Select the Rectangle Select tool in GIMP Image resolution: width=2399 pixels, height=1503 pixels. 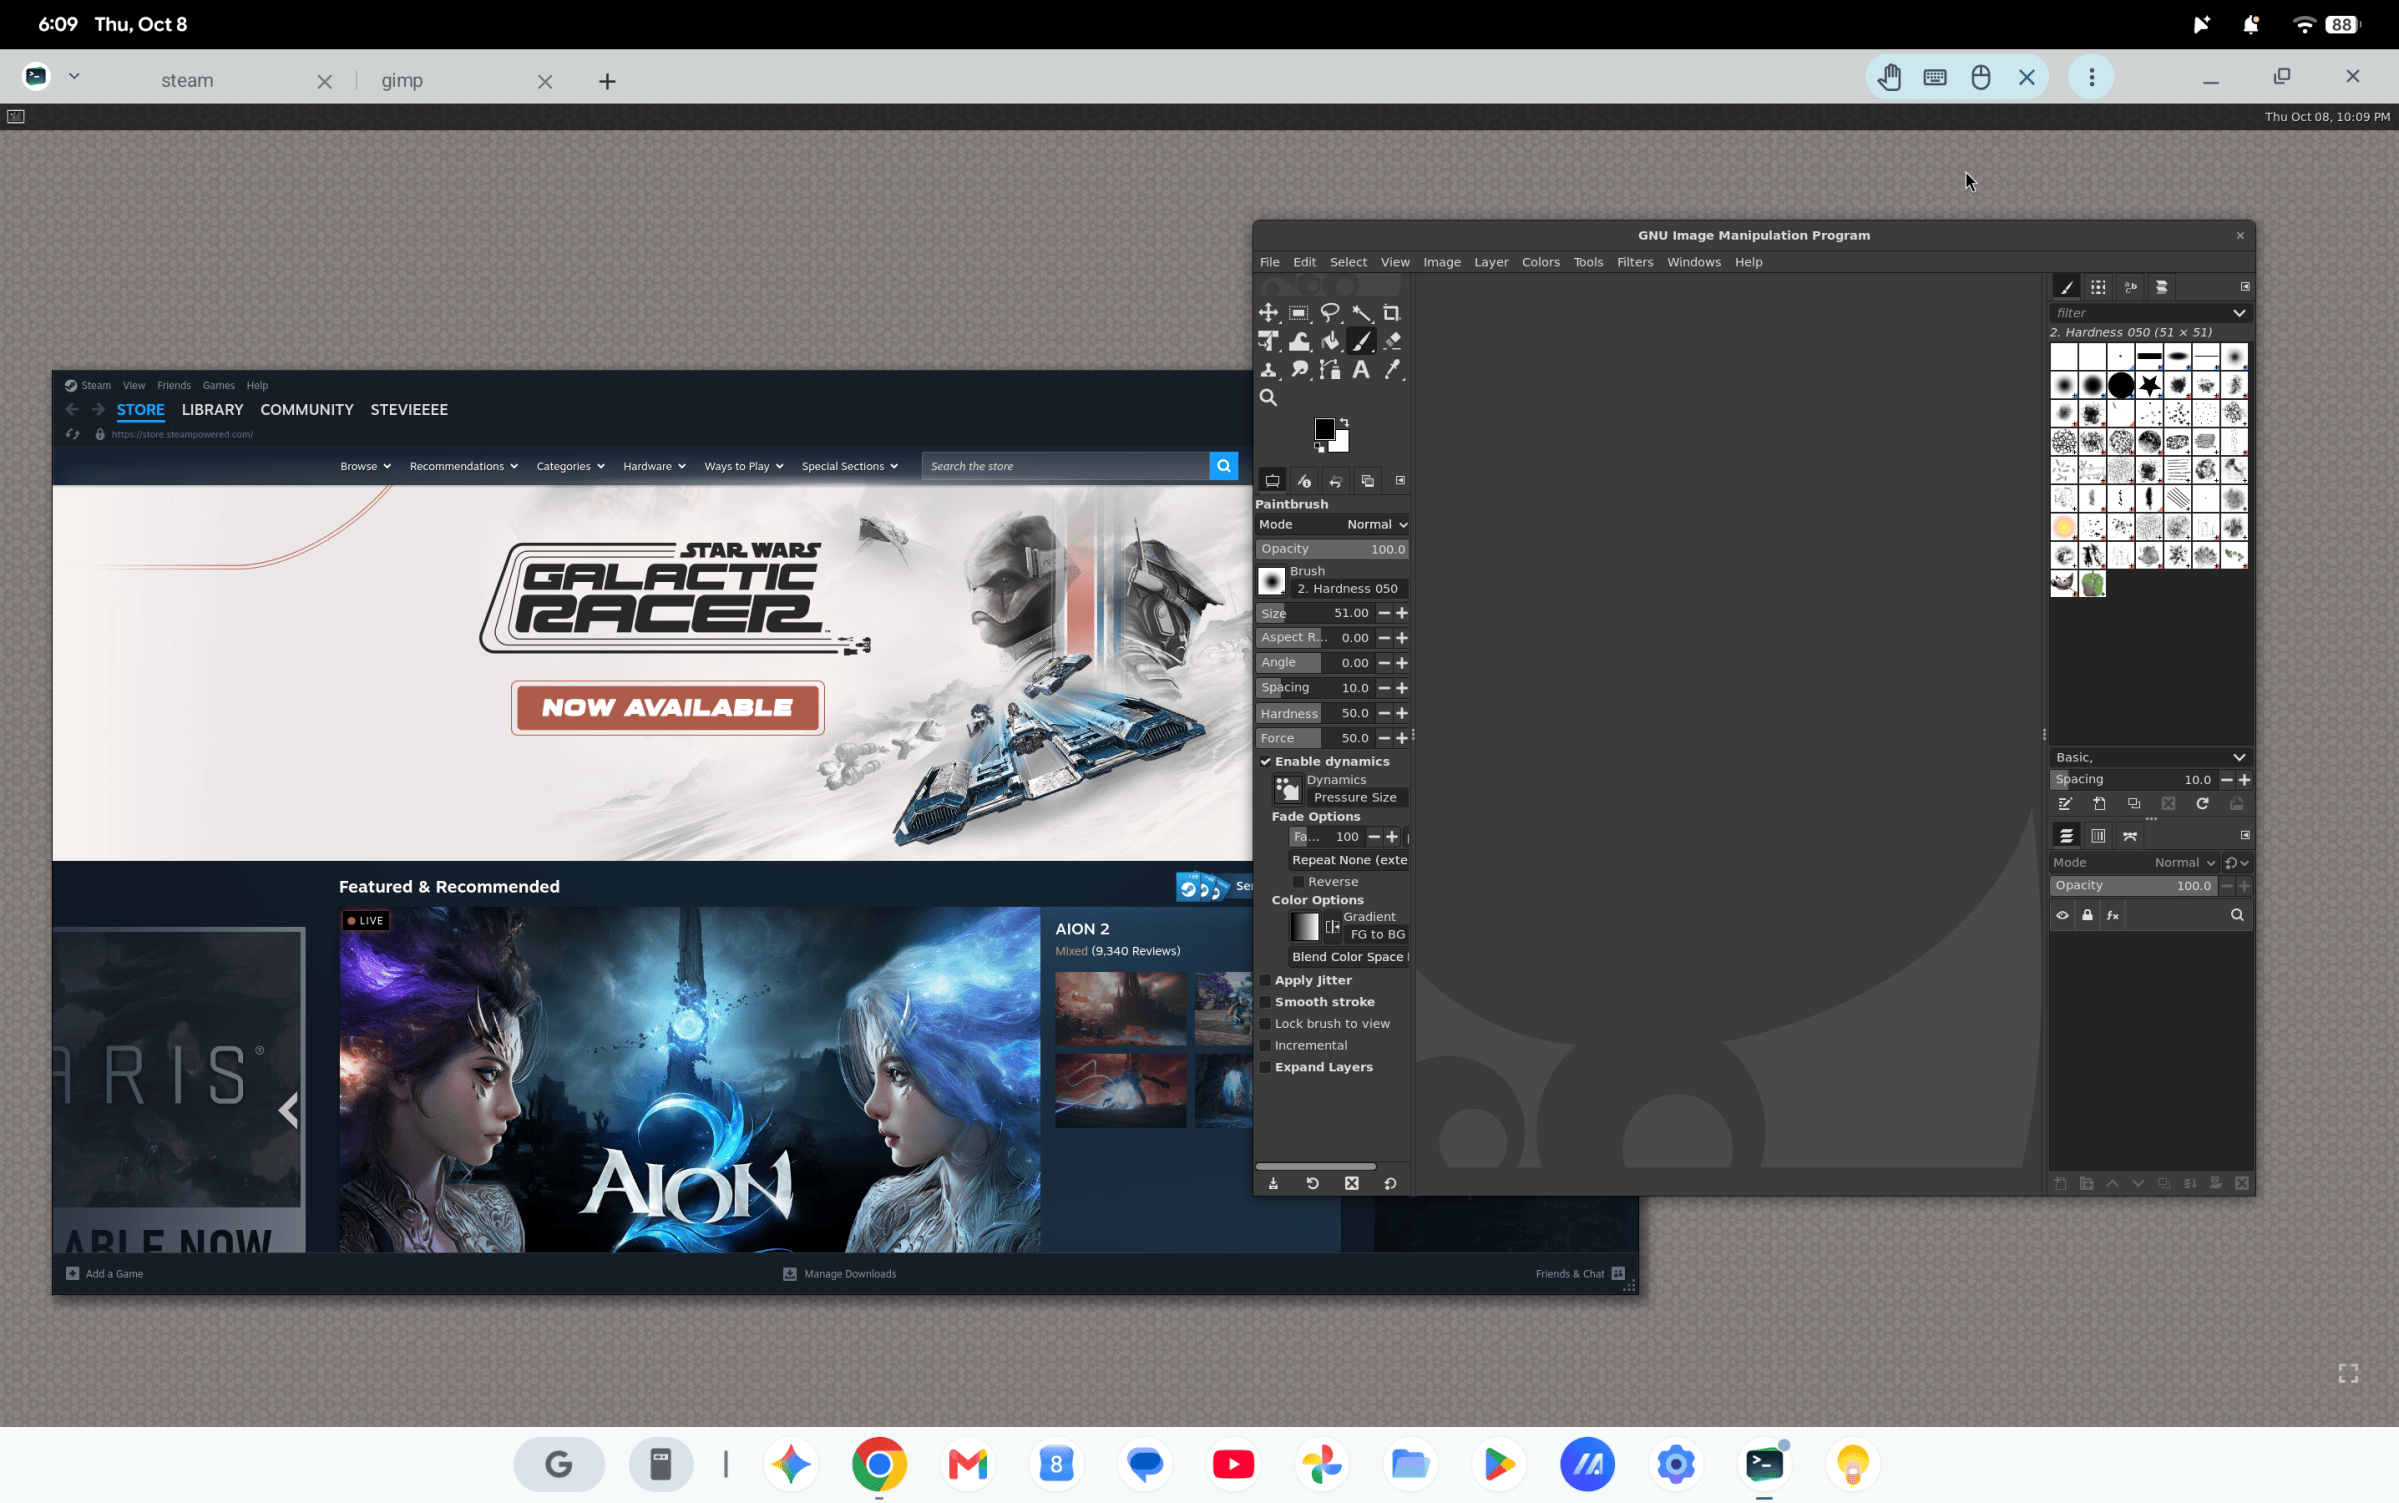(1298, 313)
